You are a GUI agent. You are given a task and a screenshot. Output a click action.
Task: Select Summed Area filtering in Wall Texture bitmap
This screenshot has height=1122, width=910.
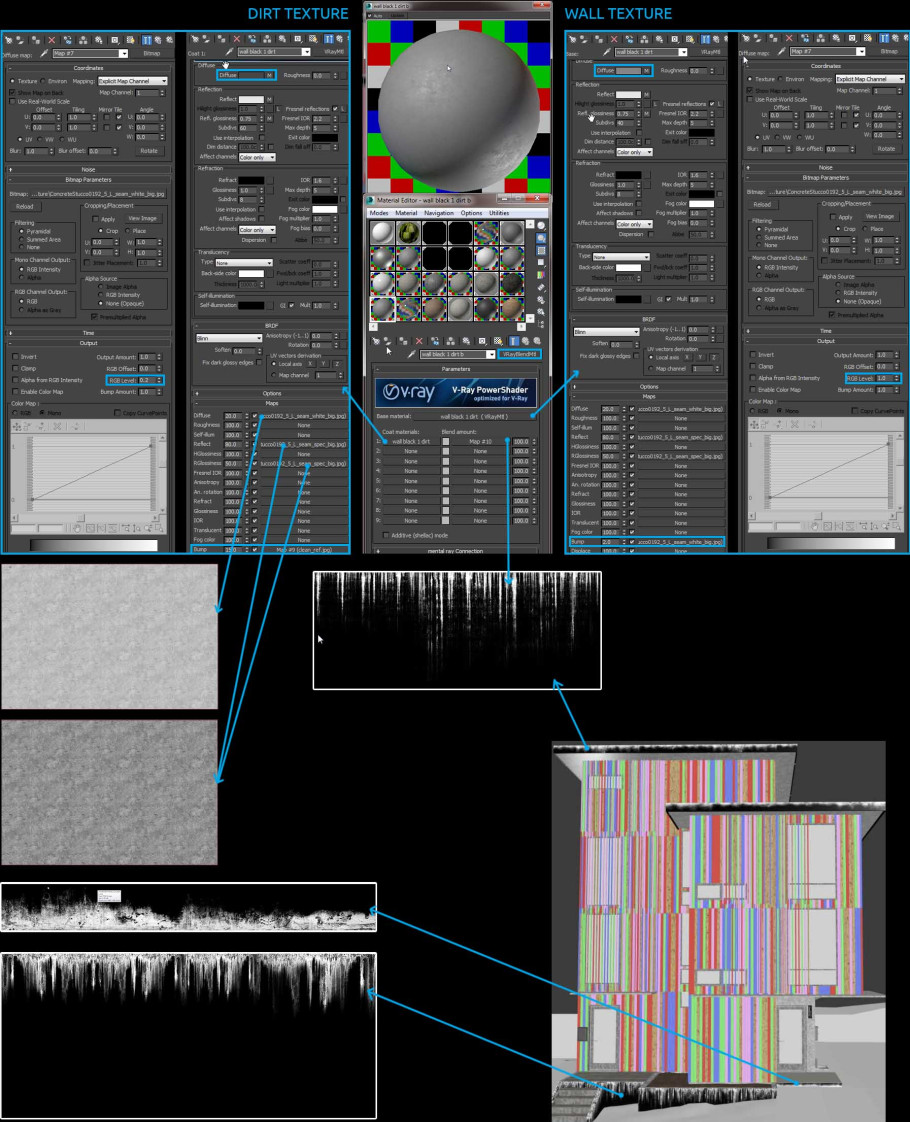pos(759,238)
